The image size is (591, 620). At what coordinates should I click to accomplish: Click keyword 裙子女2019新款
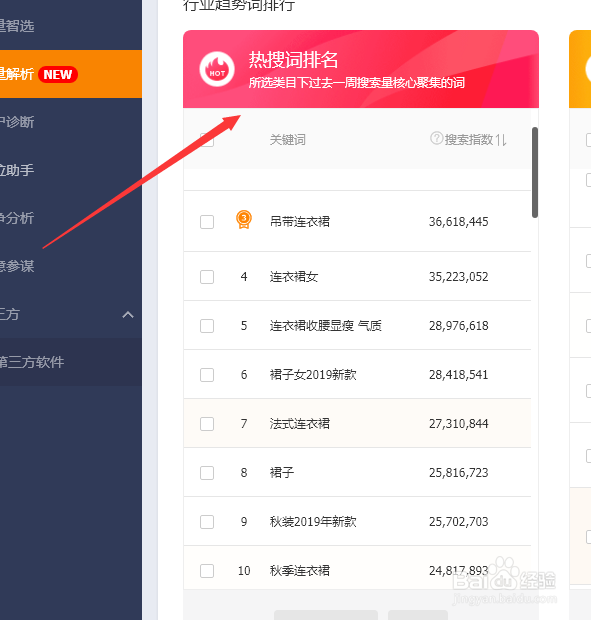pyautogui.click(x=313, y=374)
